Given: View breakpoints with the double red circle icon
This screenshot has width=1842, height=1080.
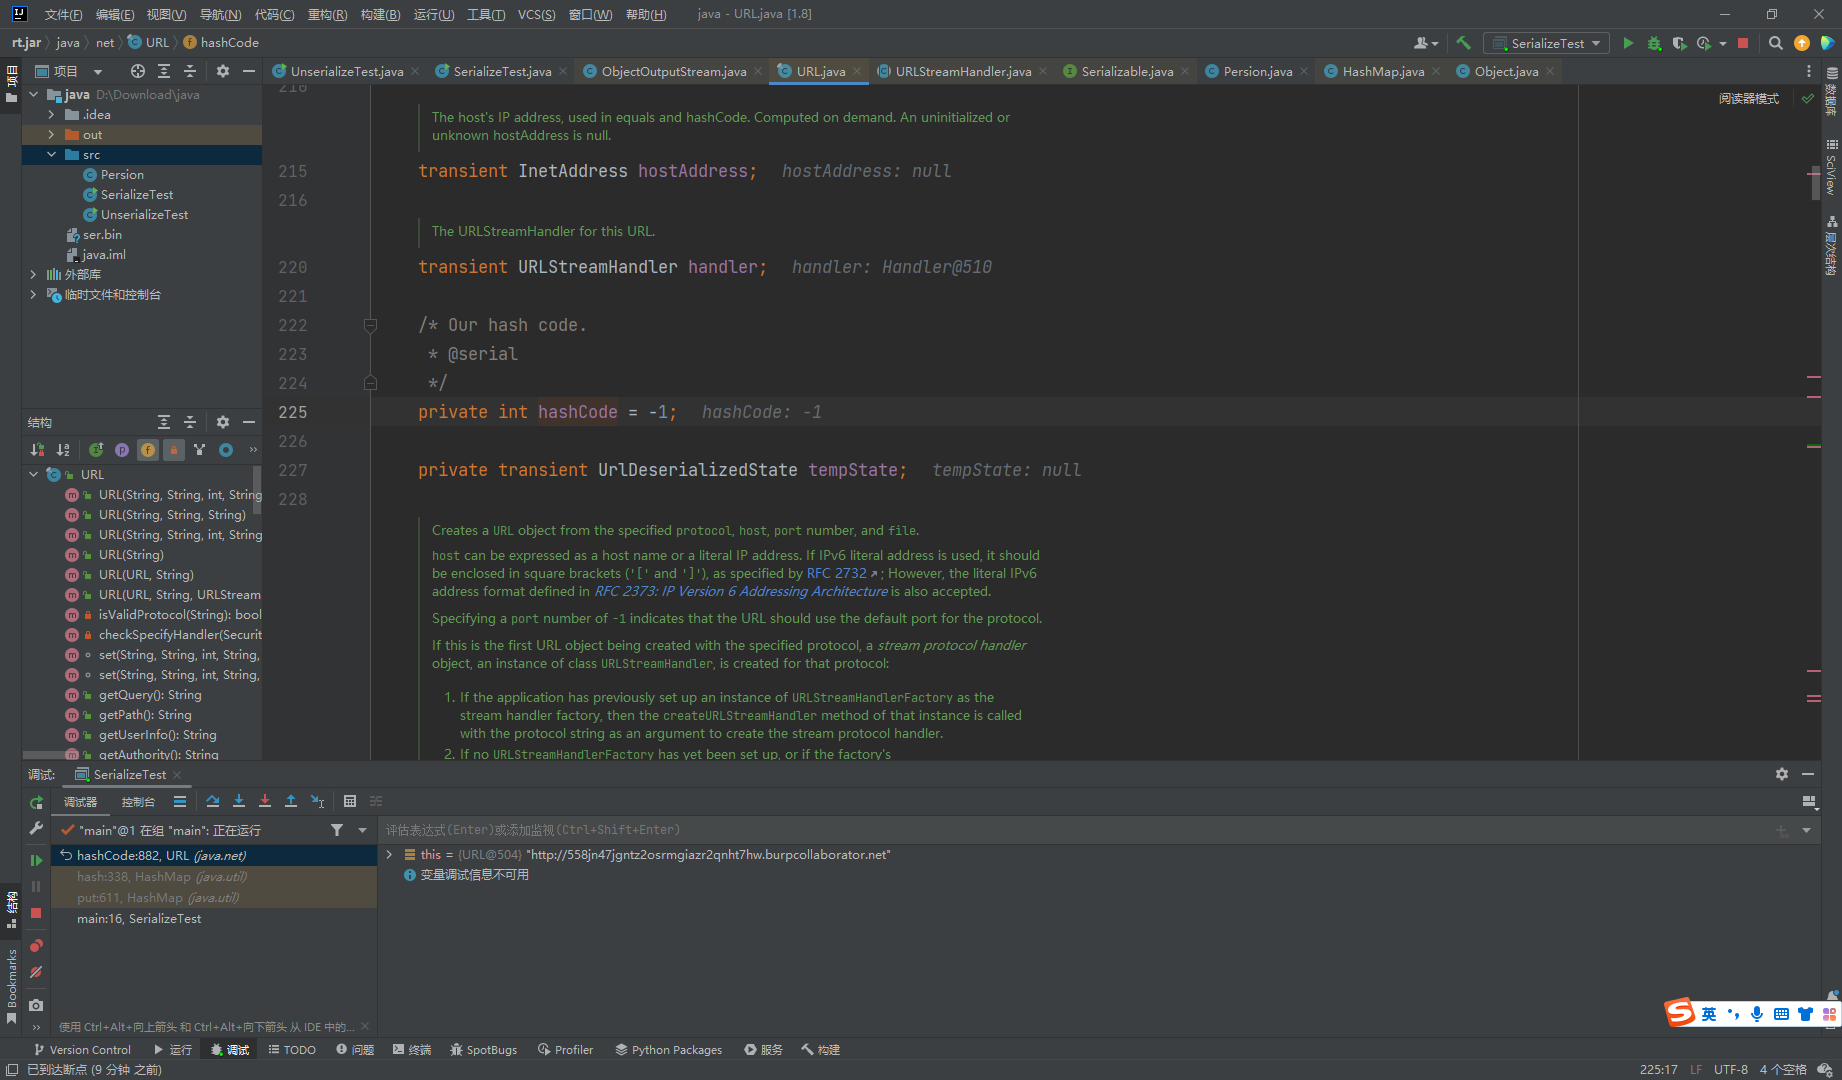Looking at the screenshot, I should [36, 946].
